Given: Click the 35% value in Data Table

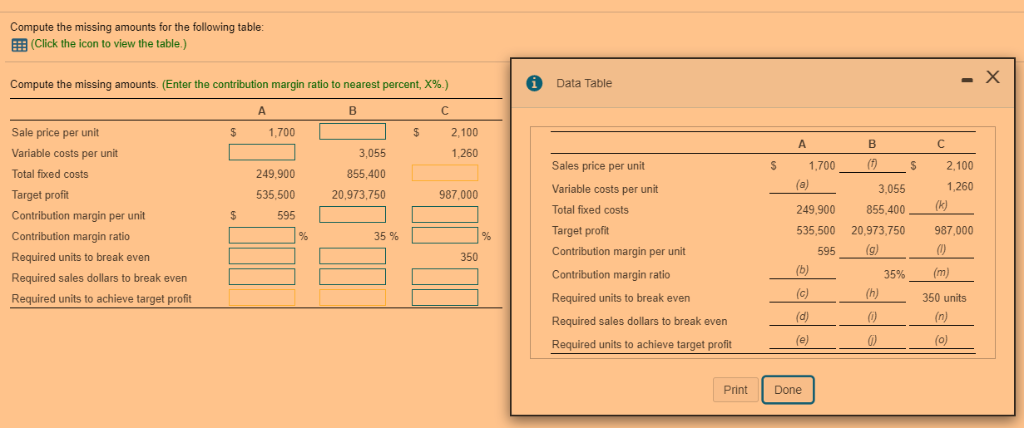Looking at the screenshot, I should (x=894, y=275).
